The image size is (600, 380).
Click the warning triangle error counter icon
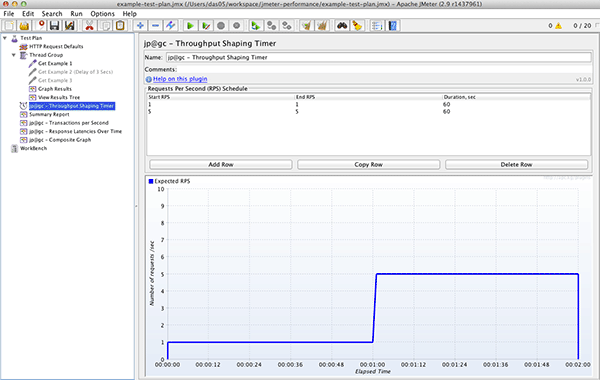click(x=559, y=26)
